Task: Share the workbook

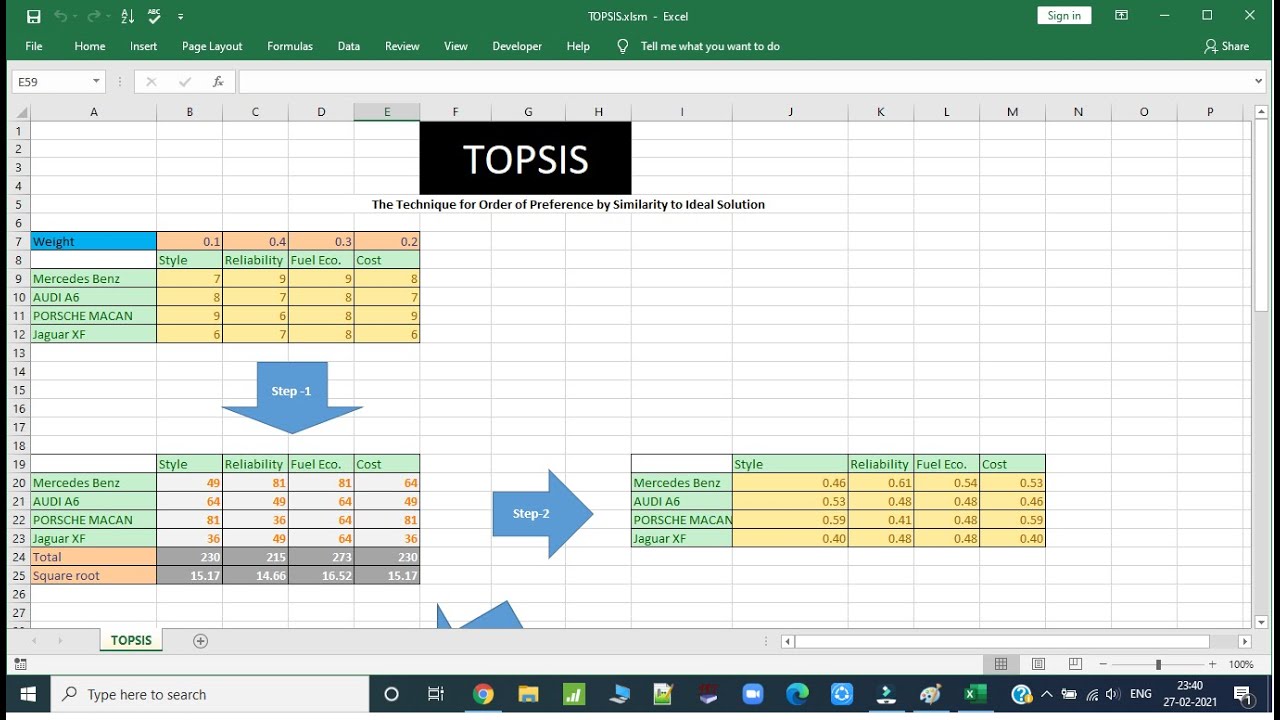Action: click(1227, 46)
